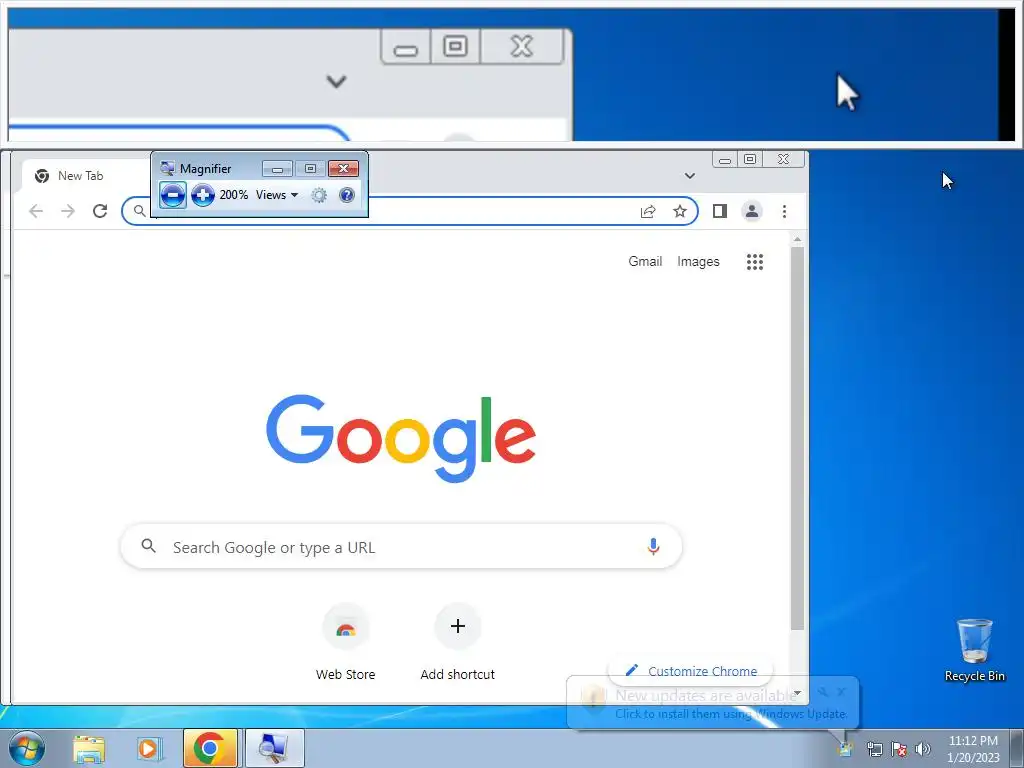Open the Images link
The image size is (1024, 768).
click(698, 261)
